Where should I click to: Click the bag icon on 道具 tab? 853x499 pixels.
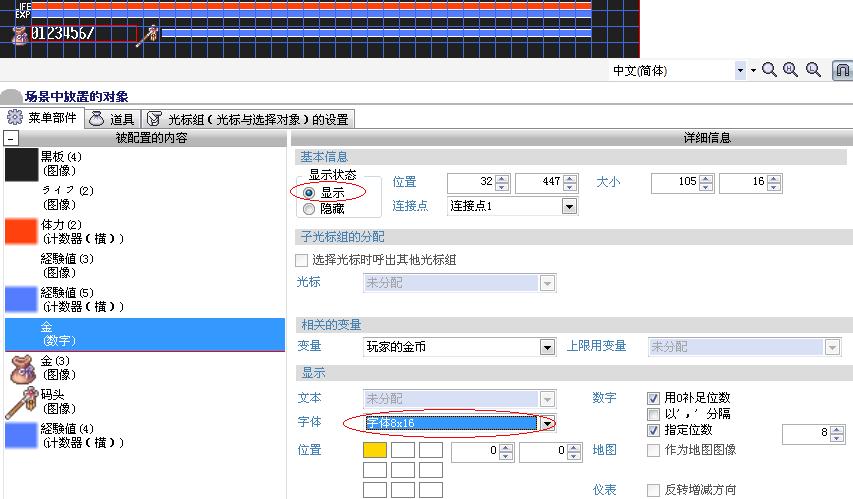[x=96, y=119]
